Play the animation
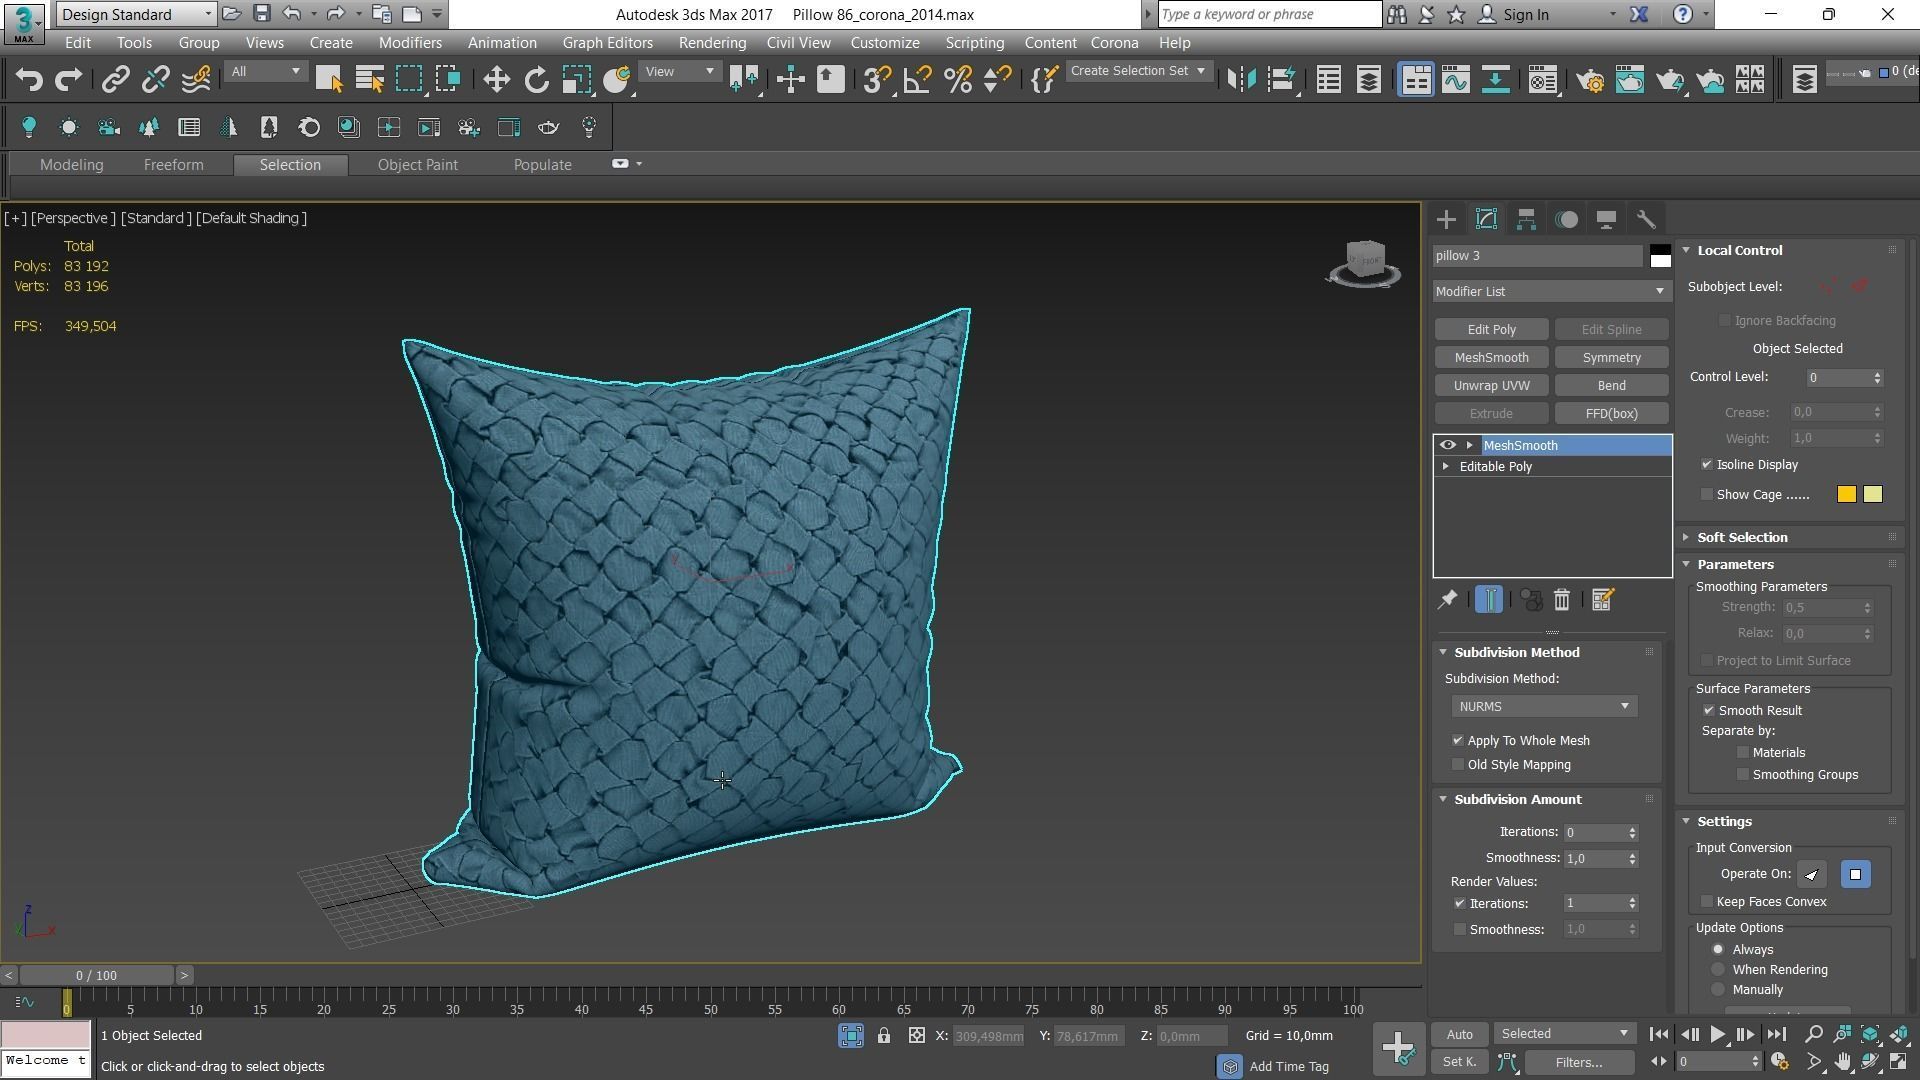 [x=1717, y=1035]
